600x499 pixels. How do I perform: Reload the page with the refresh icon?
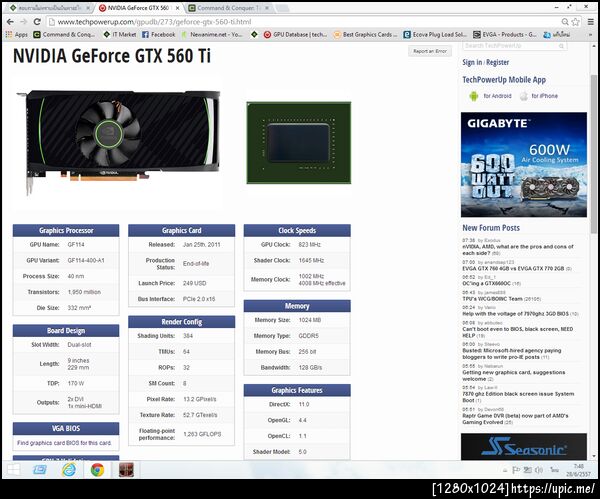tap(37, 22)
